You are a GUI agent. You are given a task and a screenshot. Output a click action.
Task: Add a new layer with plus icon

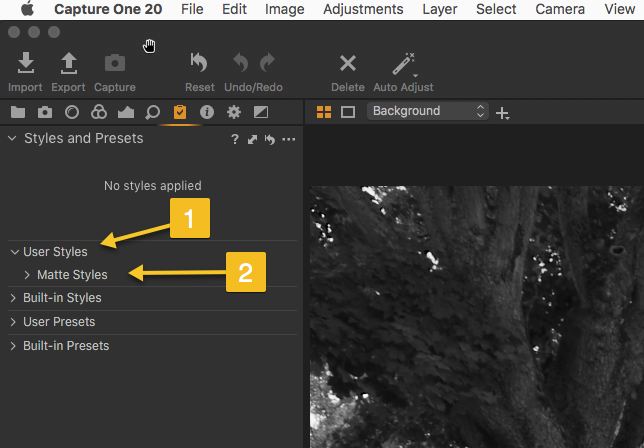(x=502, y=113)
